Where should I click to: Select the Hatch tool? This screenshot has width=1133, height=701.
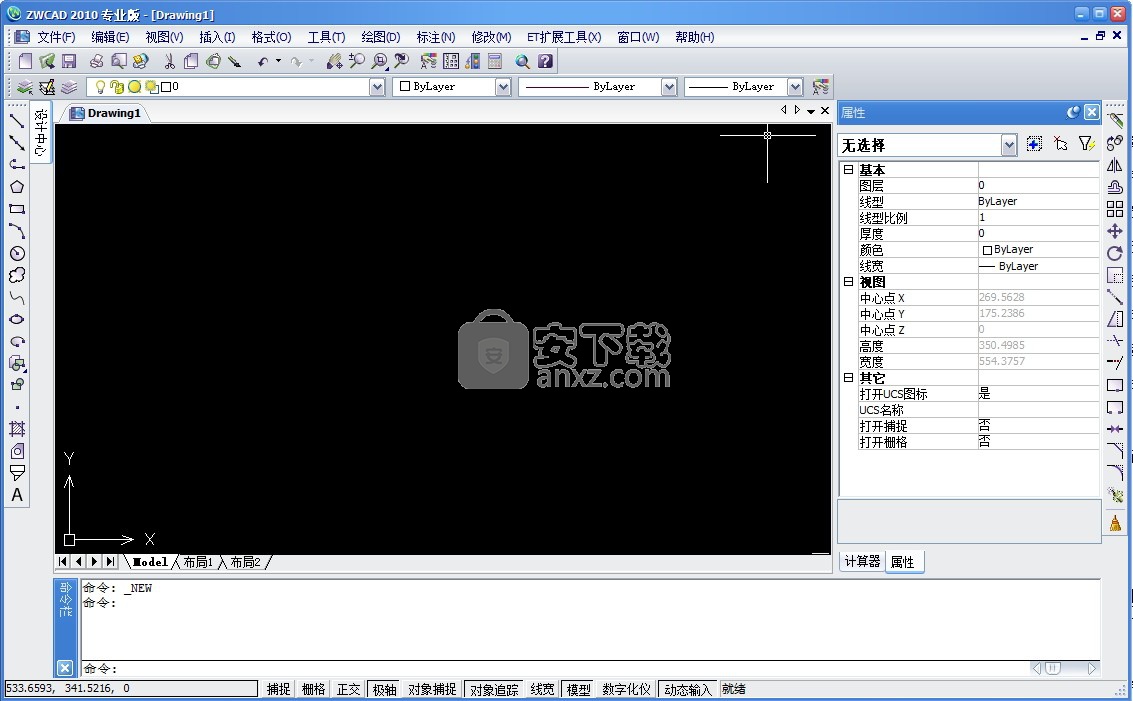pyautogui.click(x=17, y=429)
